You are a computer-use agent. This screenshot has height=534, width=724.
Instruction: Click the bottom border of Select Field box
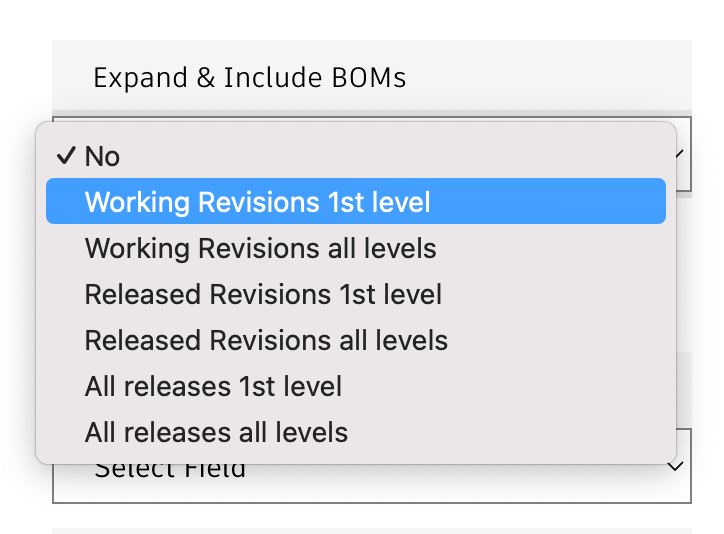[x=372, y=502]
